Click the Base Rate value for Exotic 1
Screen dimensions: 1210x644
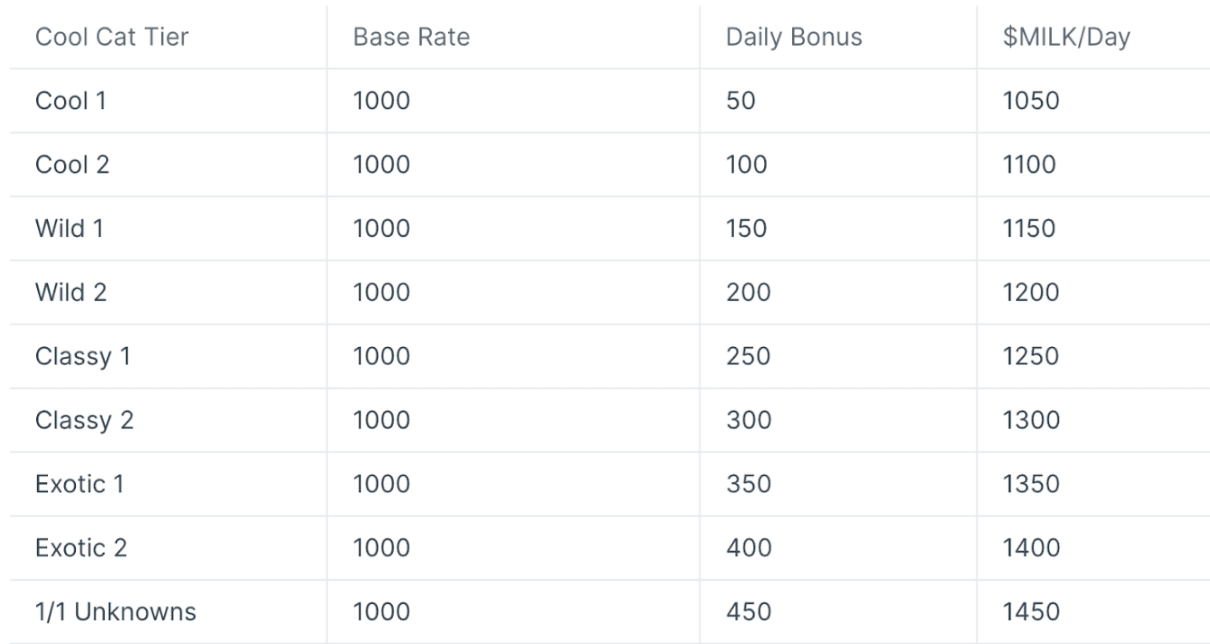coord(381,485)
